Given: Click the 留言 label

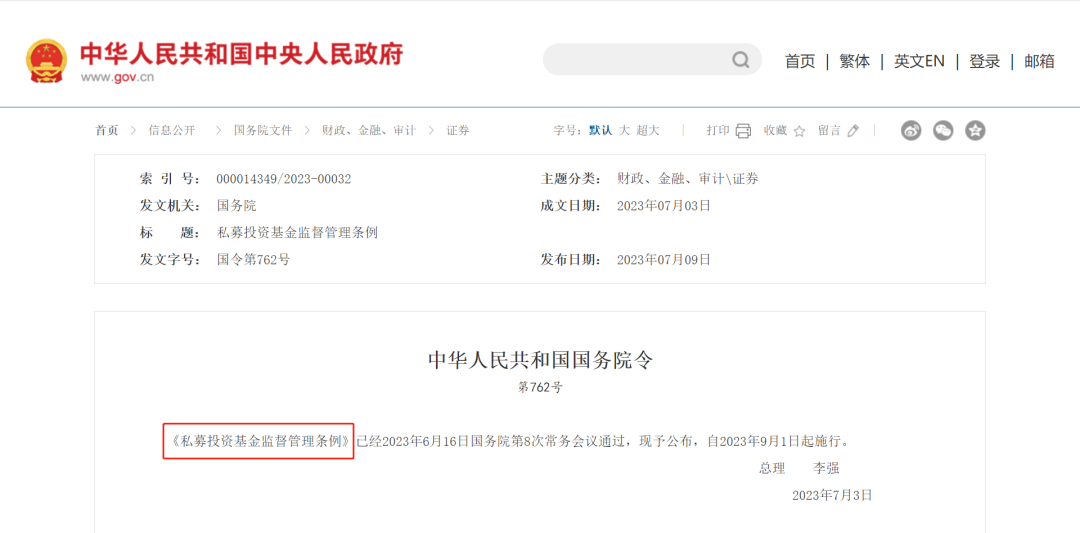Looking at the screenshot, I should click(x=829, y=130).
